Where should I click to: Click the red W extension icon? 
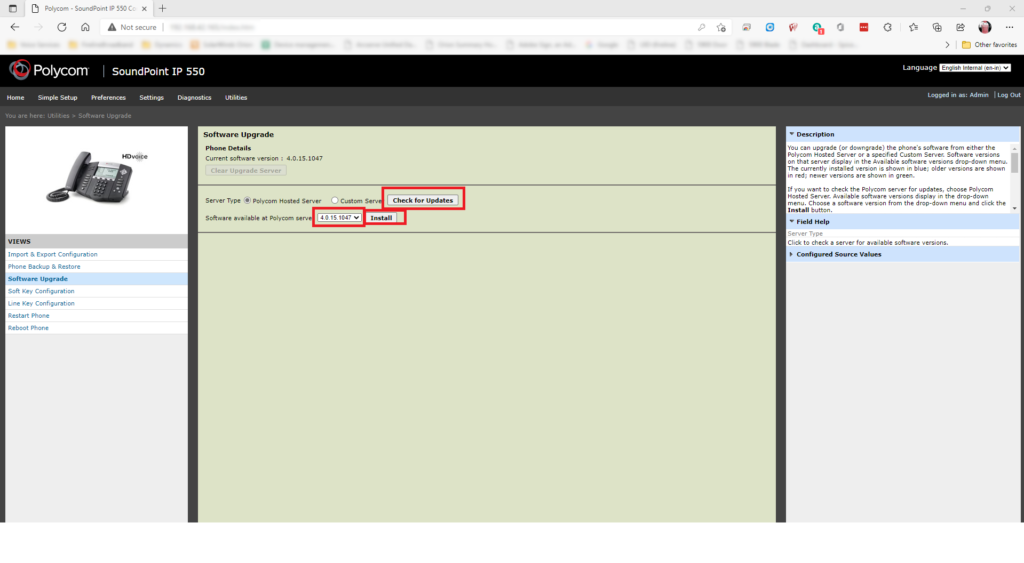coord(793,27)
